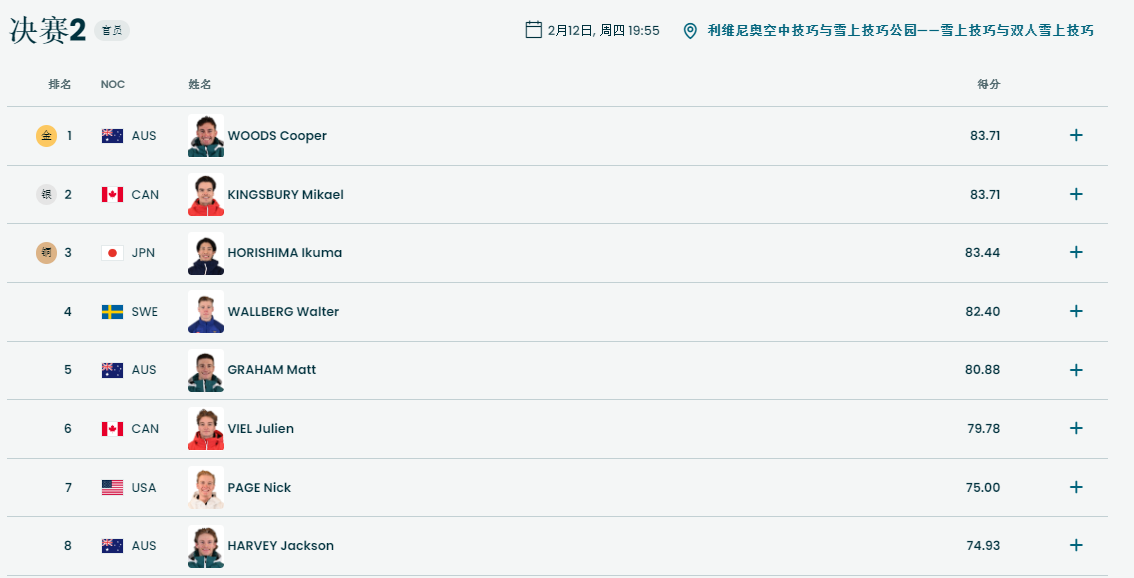Expand WOODS Cooper score details
The width and height of the screenshot is (1134, 578).
pyautogui.click(x=1076, y=135)
